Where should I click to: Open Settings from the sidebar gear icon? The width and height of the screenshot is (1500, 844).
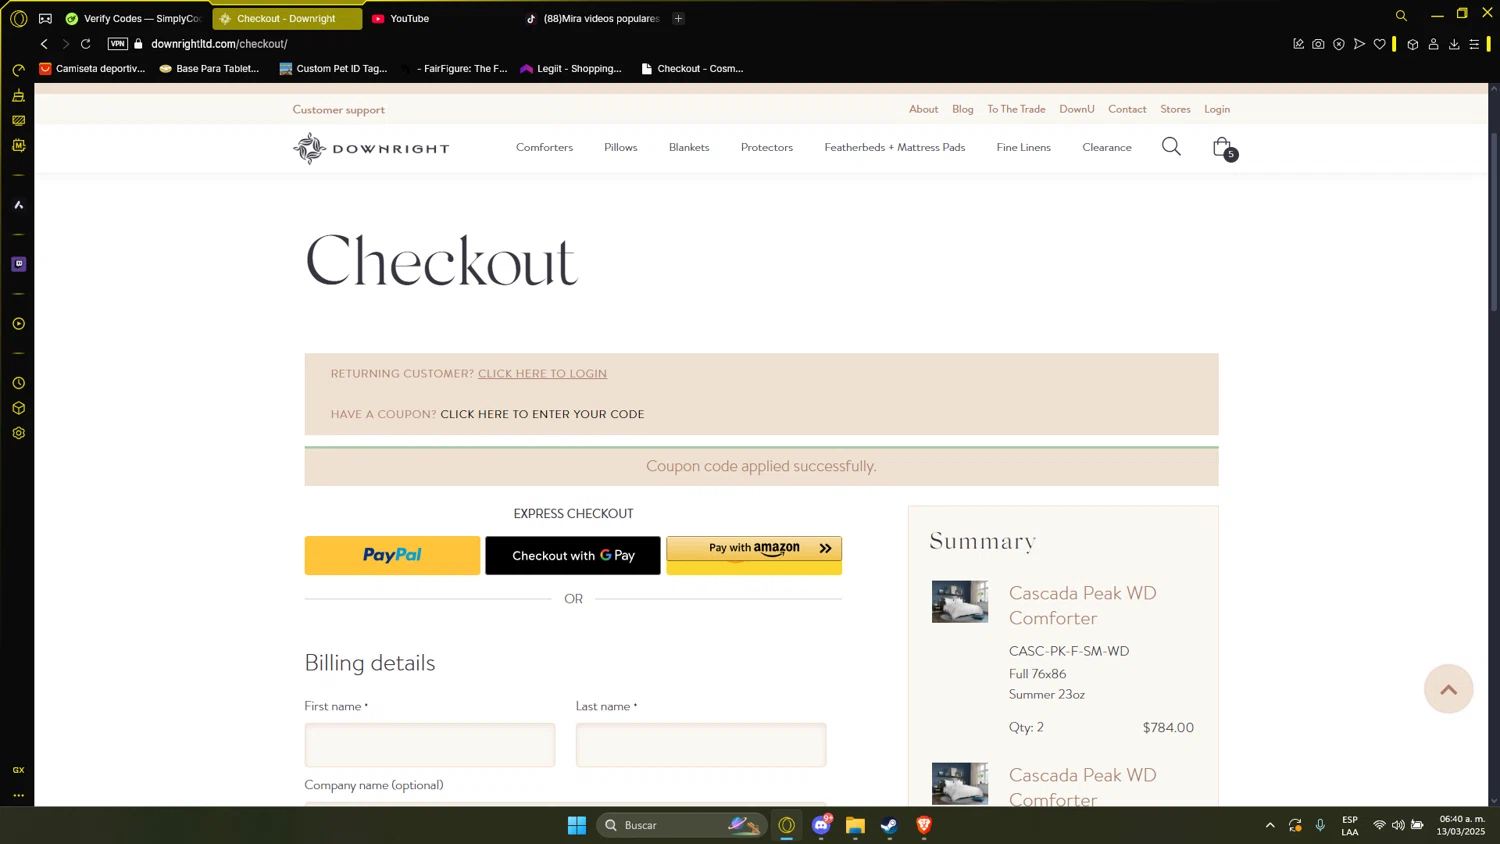18,433
